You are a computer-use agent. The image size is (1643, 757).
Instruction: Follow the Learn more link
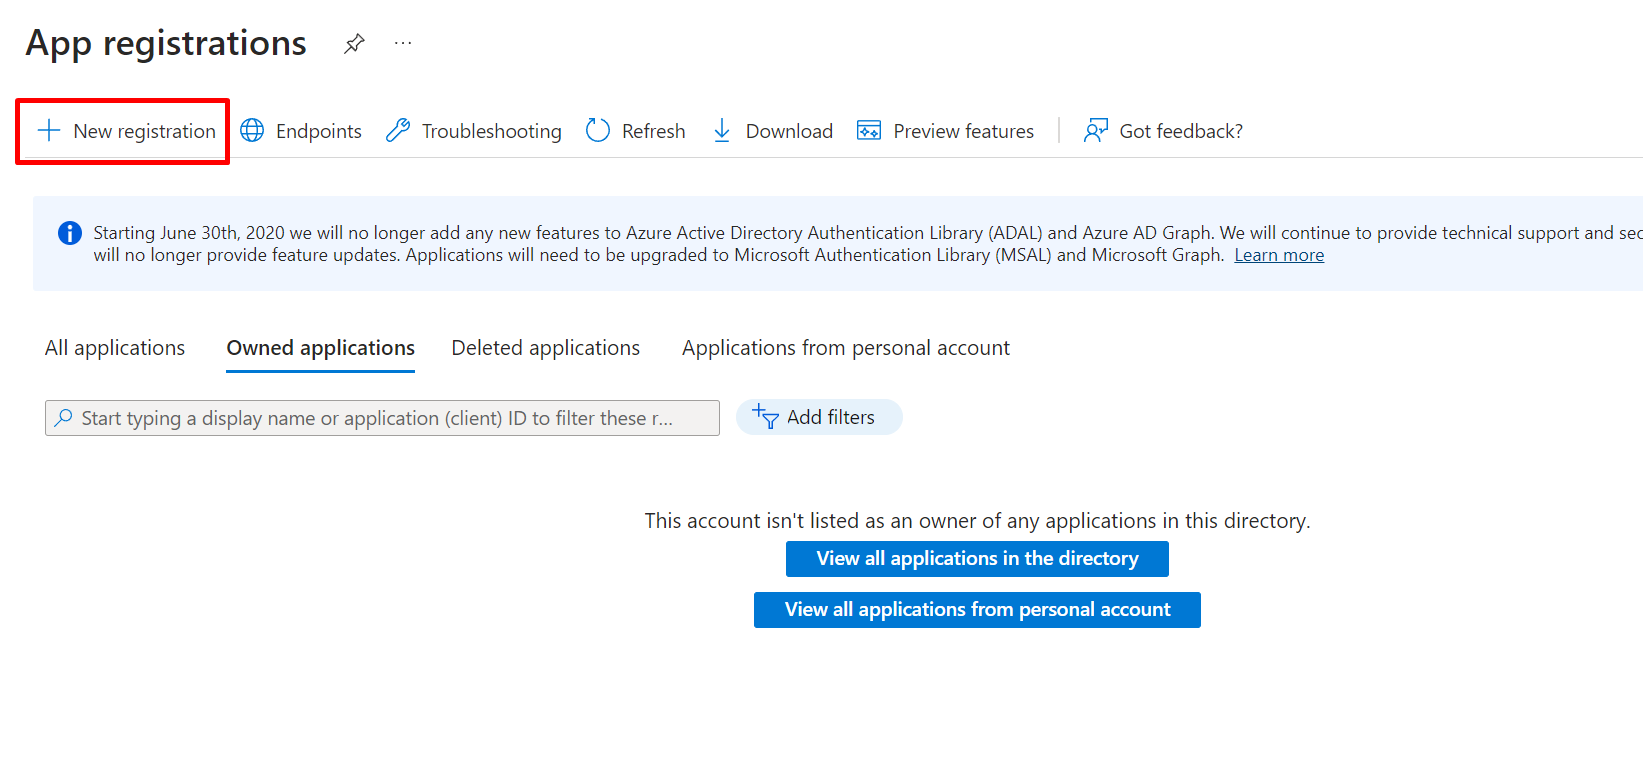[1278, 255]
